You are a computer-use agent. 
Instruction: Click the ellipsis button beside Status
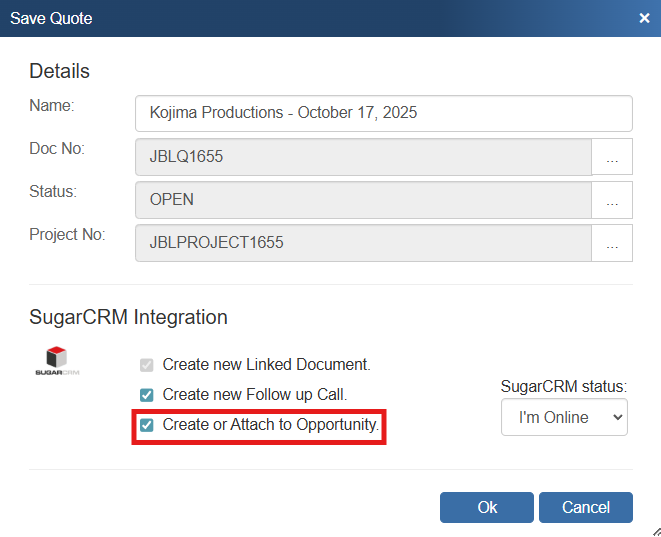tap(612, 200)
